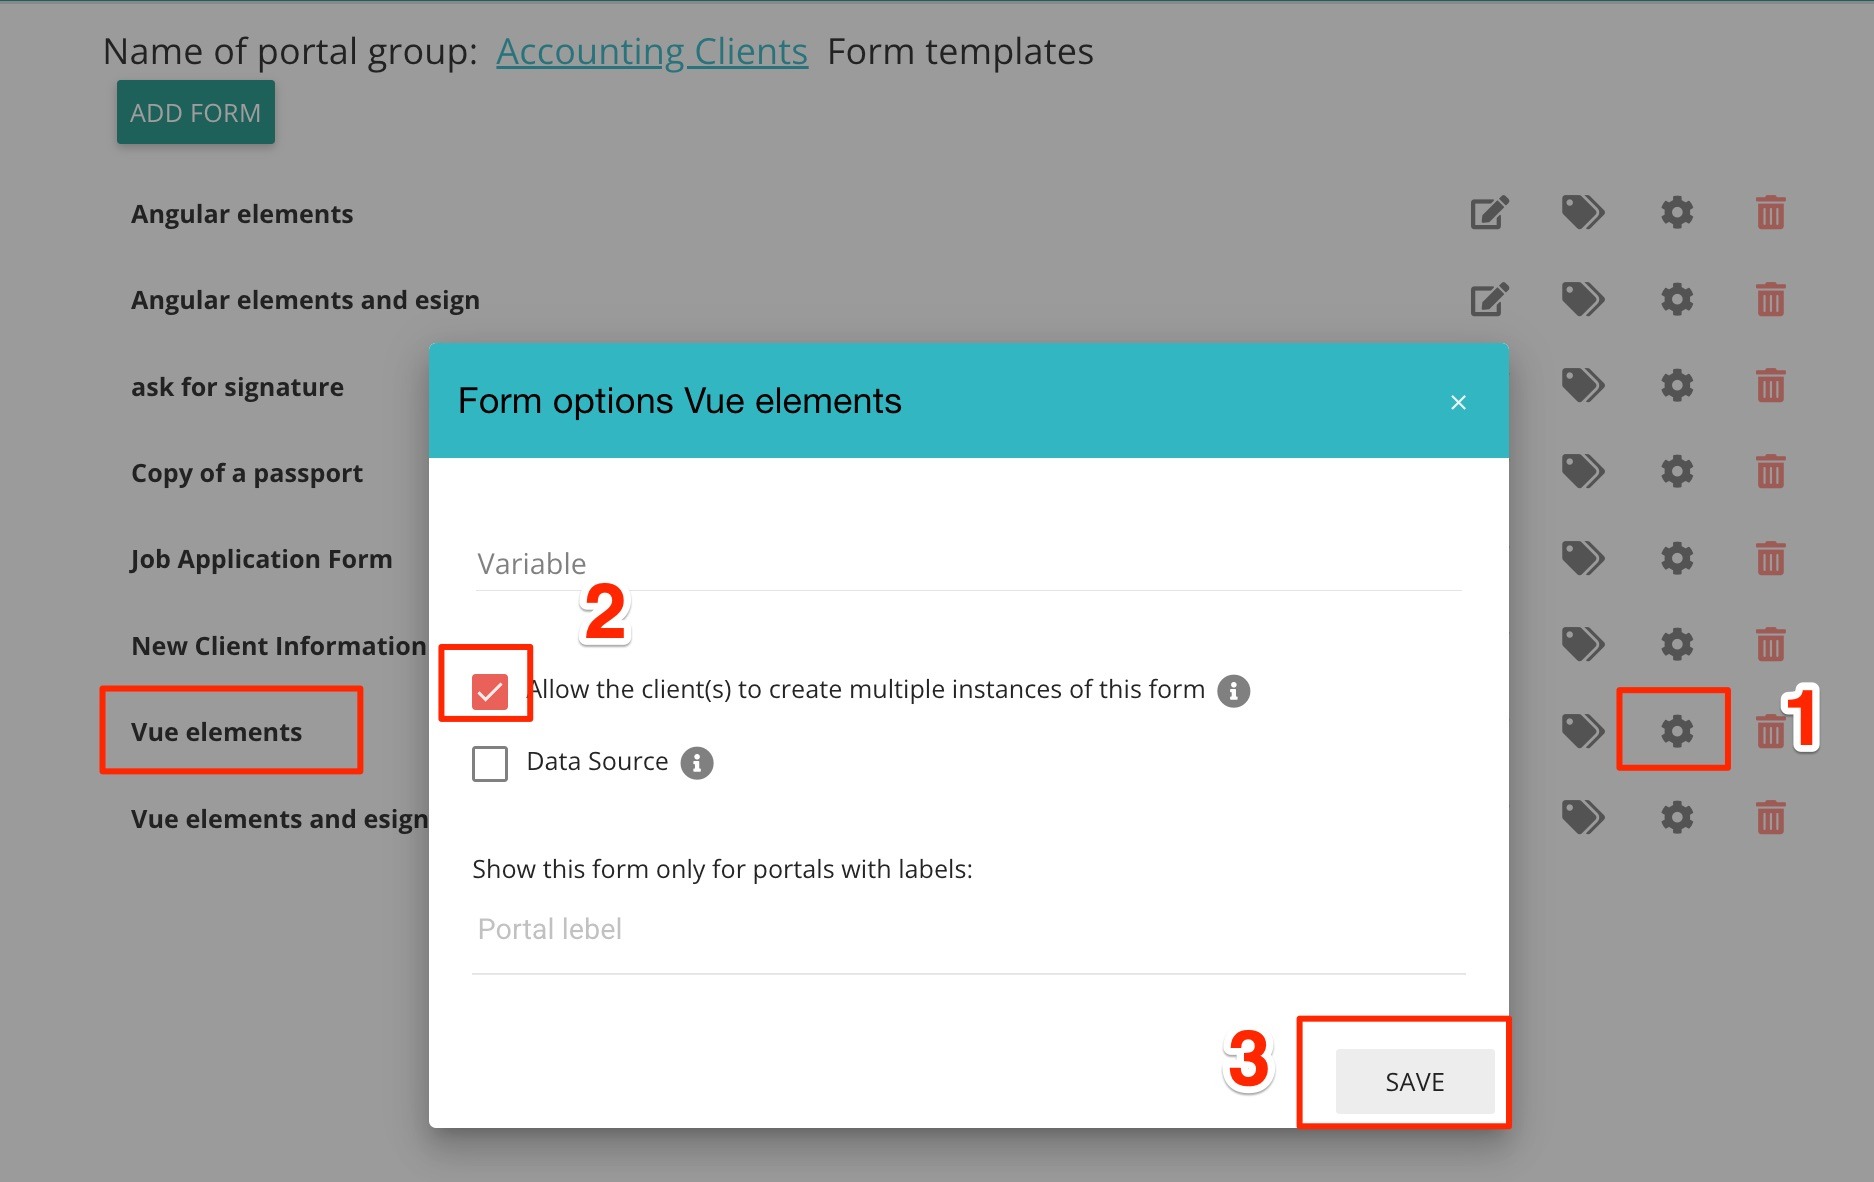The width and height of the screenshot is (1874, 1182).
Task: Delete the Angular elements form via trash icon
Action: pos(1769,212)
